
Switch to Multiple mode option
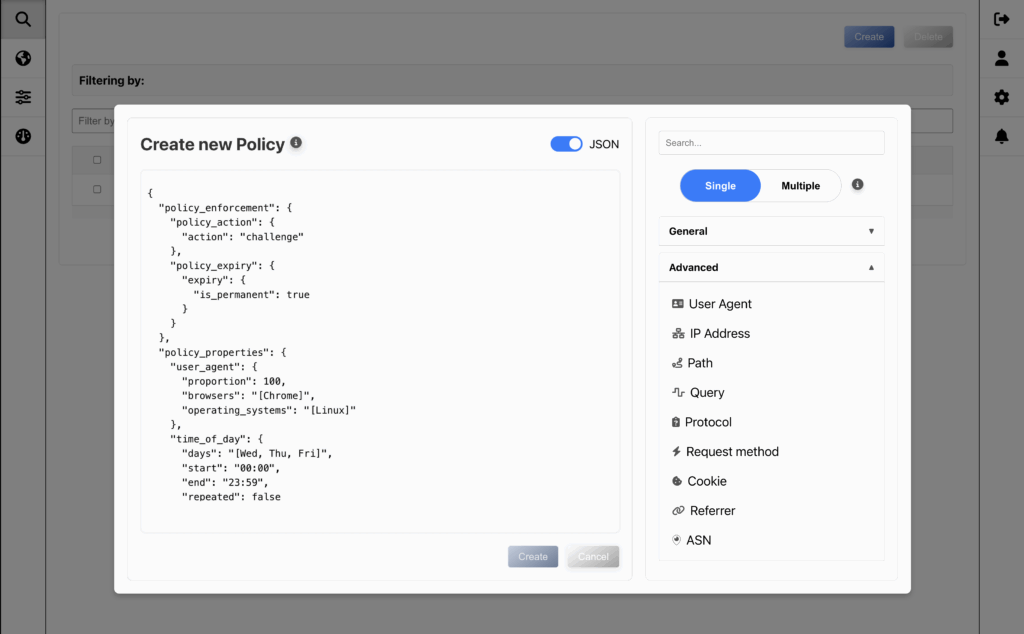coord(800,186)
